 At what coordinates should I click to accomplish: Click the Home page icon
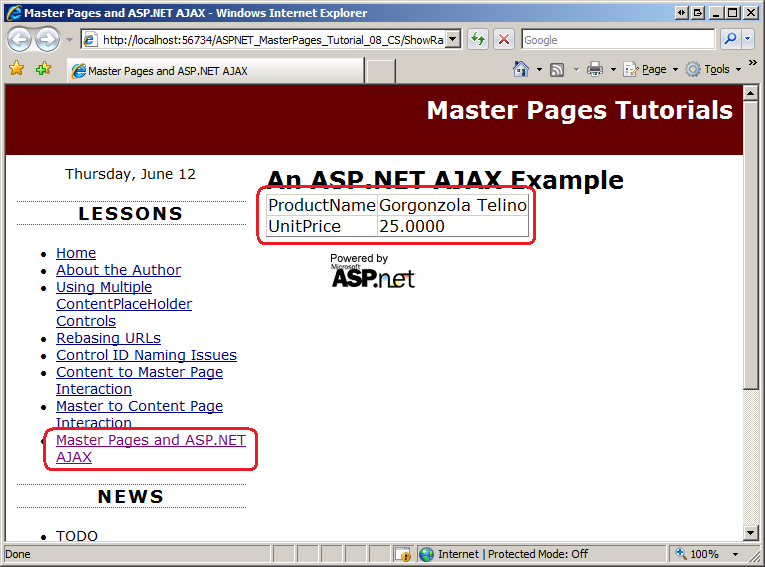pos(521,69)
